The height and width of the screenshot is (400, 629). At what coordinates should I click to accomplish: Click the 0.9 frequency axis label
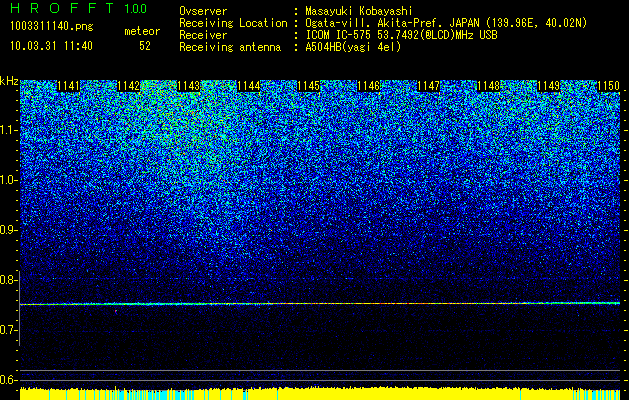(7, 230)
